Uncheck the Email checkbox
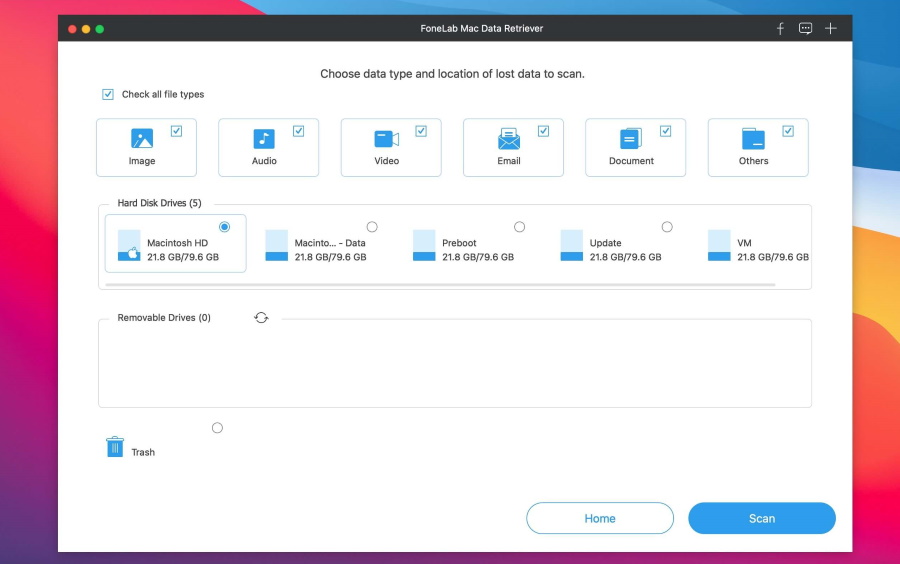Viewport: 900px width, 564px height. coord(543,131)
